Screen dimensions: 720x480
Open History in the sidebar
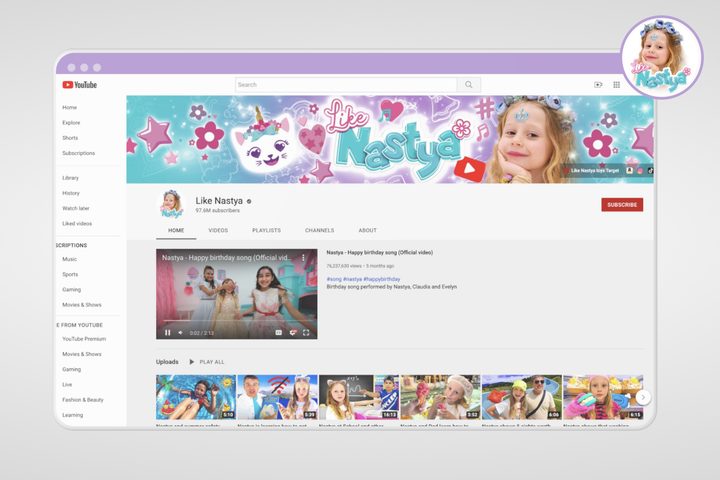click(71, 193)
